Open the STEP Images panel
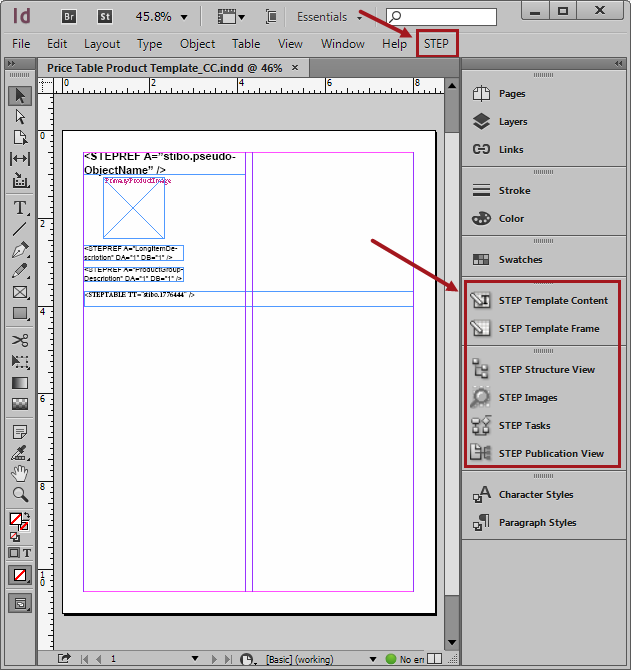The width and height of the screenshot is (631, 670). pos(527,398)
